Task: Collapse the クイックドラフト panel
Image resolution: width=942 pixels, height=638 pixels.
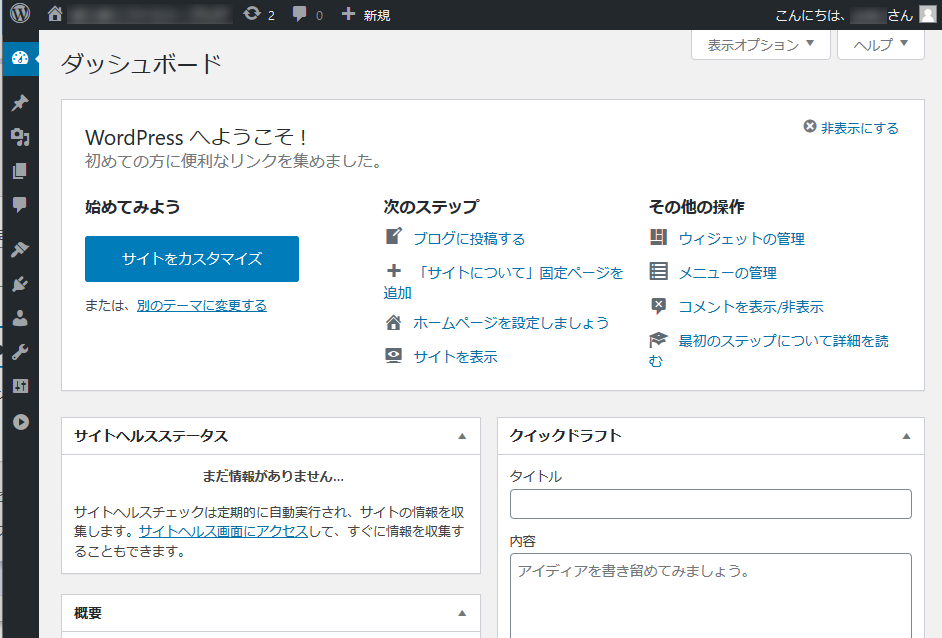Action: click(x=906, y=436)
